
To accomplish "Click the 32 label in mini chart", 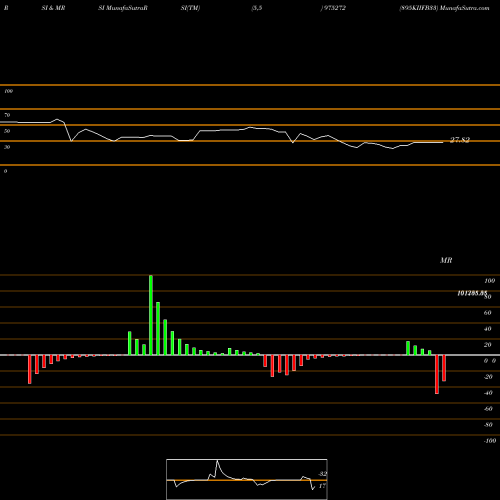I will (x=323, y=474).
